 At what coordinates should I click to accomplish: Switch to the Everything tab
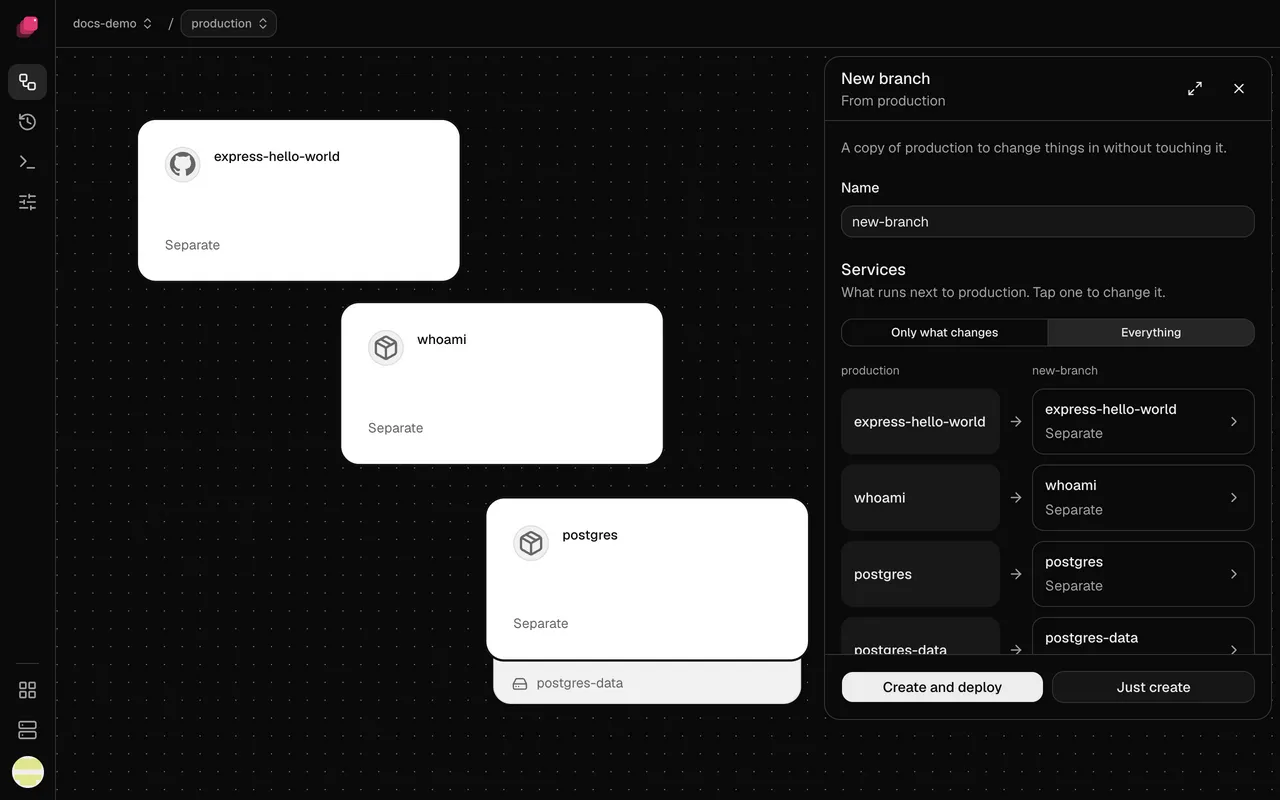[1151, 332]
